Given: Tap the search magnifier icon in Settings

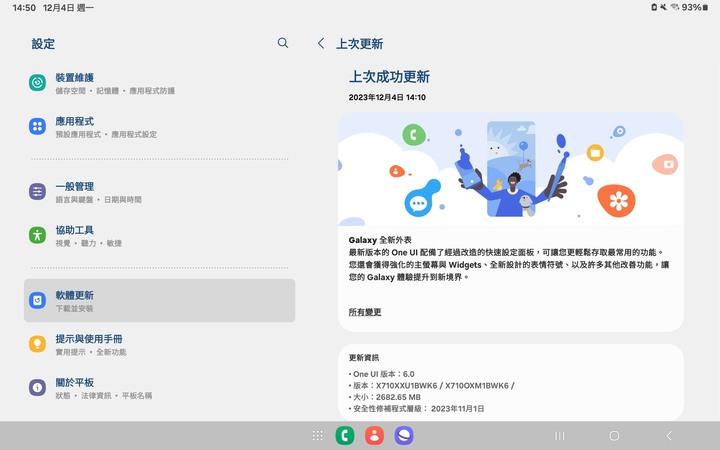Looking at the screenshot, I should click(x=283, y=43).
